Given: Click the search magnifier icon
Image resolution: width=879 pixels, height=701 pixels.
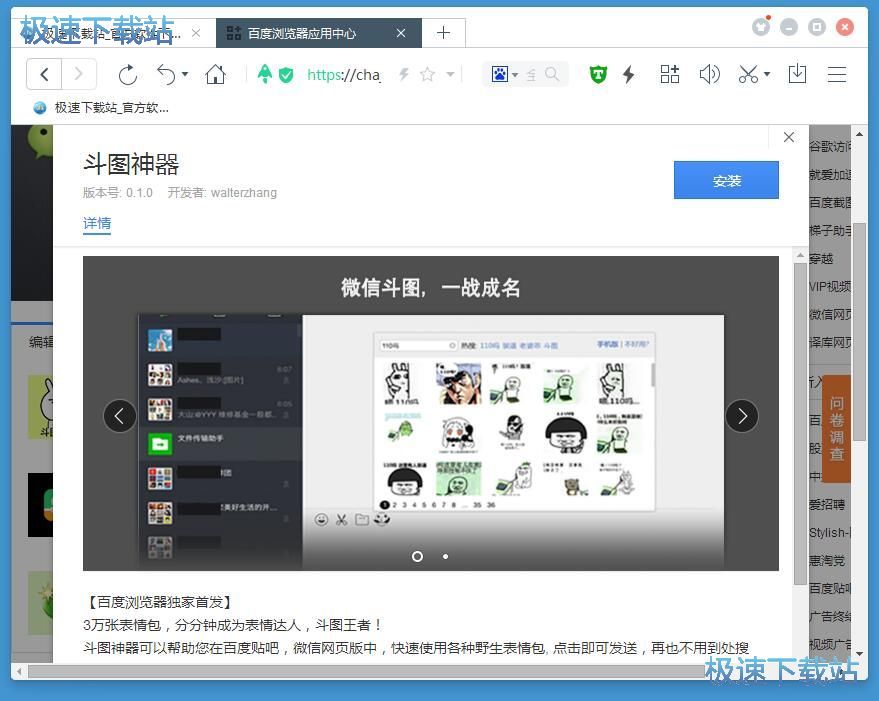Looking at the screenshot, I should click(552, 74).
